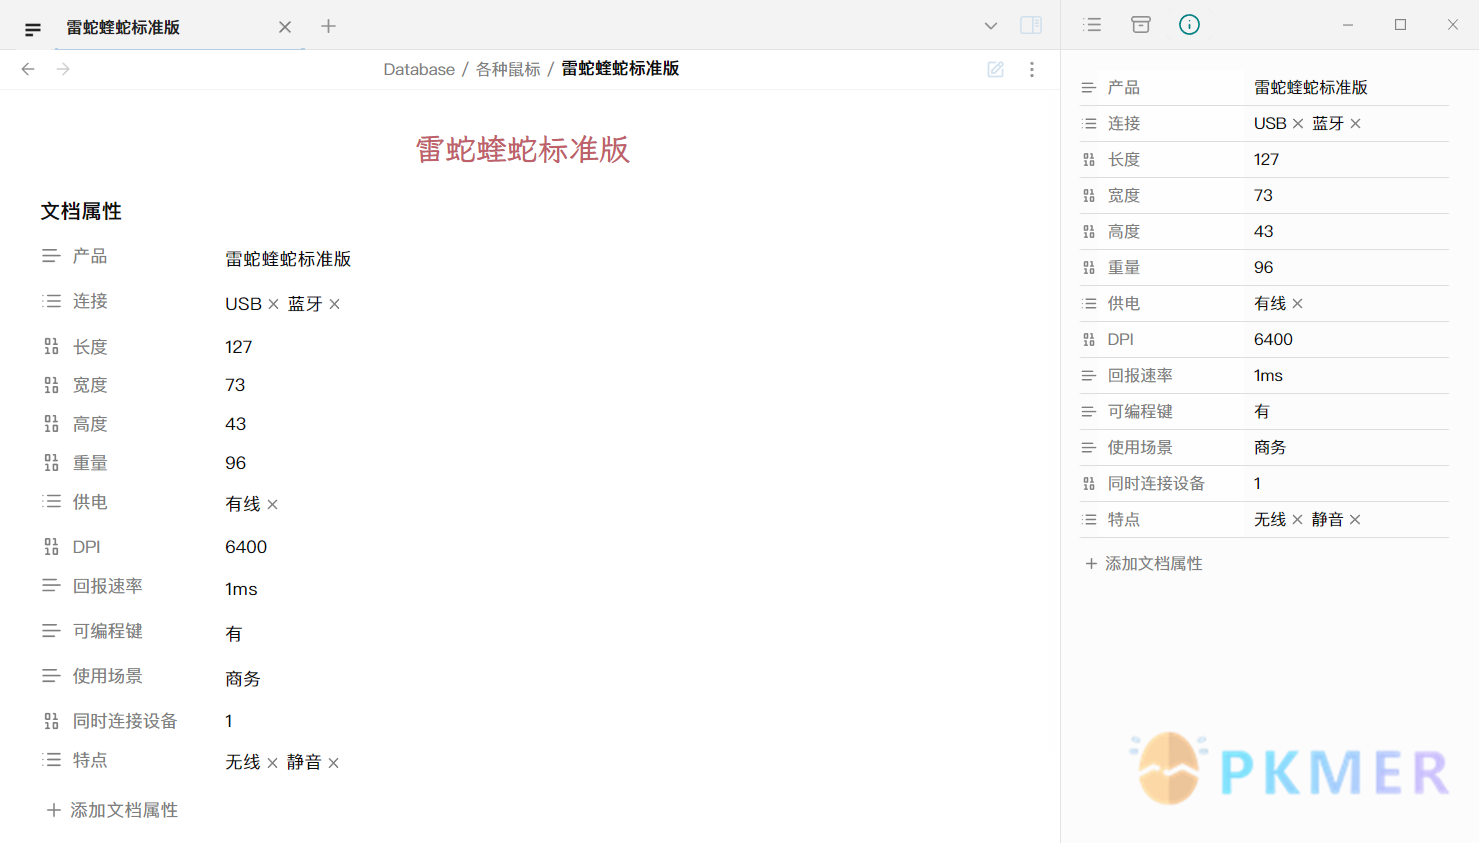Remove the 静音 tag in the note

tap(333, 763)
